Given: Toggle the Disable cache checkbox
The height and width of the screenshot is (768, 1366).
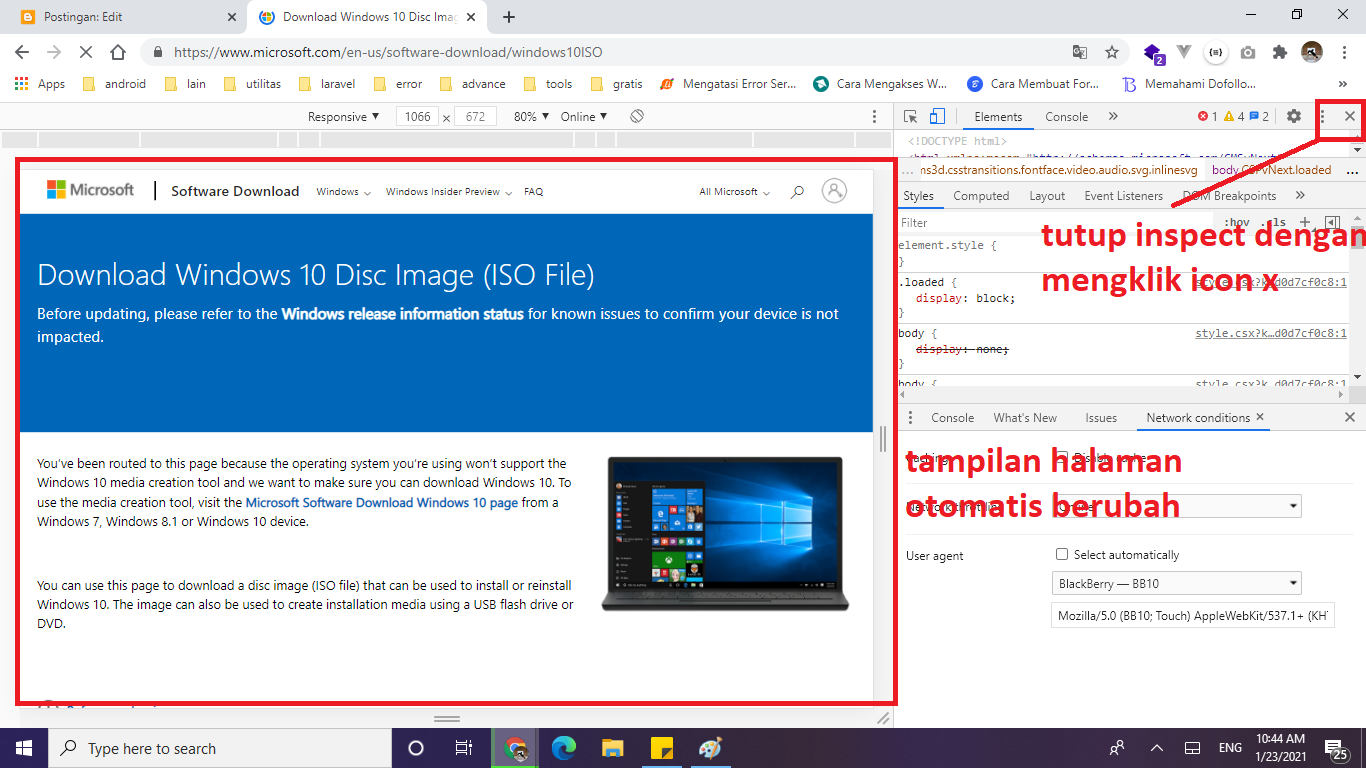Looking at the screenshot, I should (1062, 457).
